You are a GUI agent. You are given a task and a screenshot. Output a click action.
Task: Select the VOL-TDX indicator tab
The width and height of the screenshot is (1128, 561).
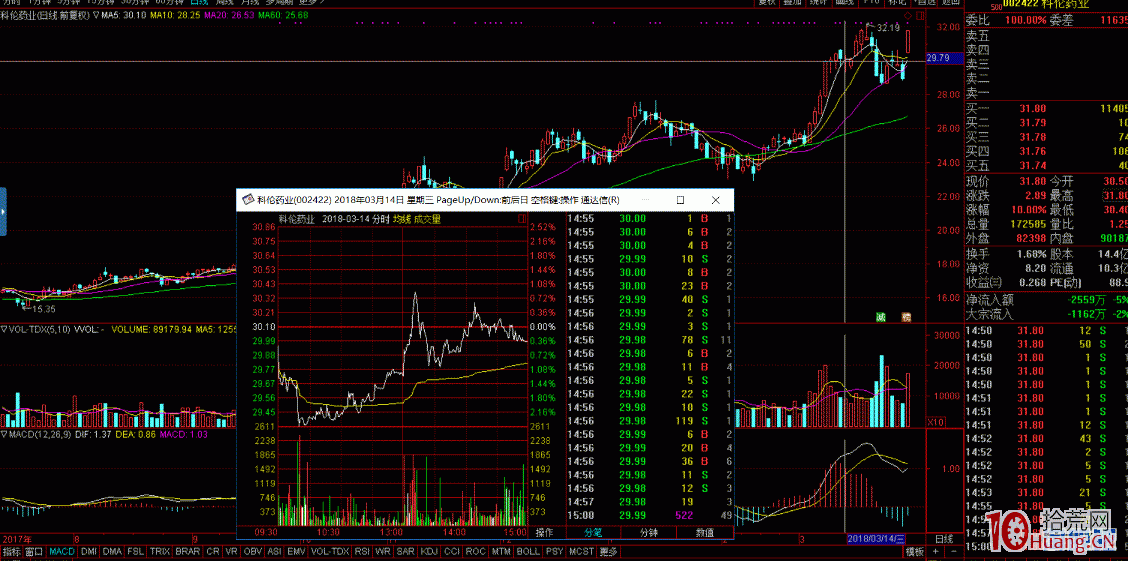point(329,552)
